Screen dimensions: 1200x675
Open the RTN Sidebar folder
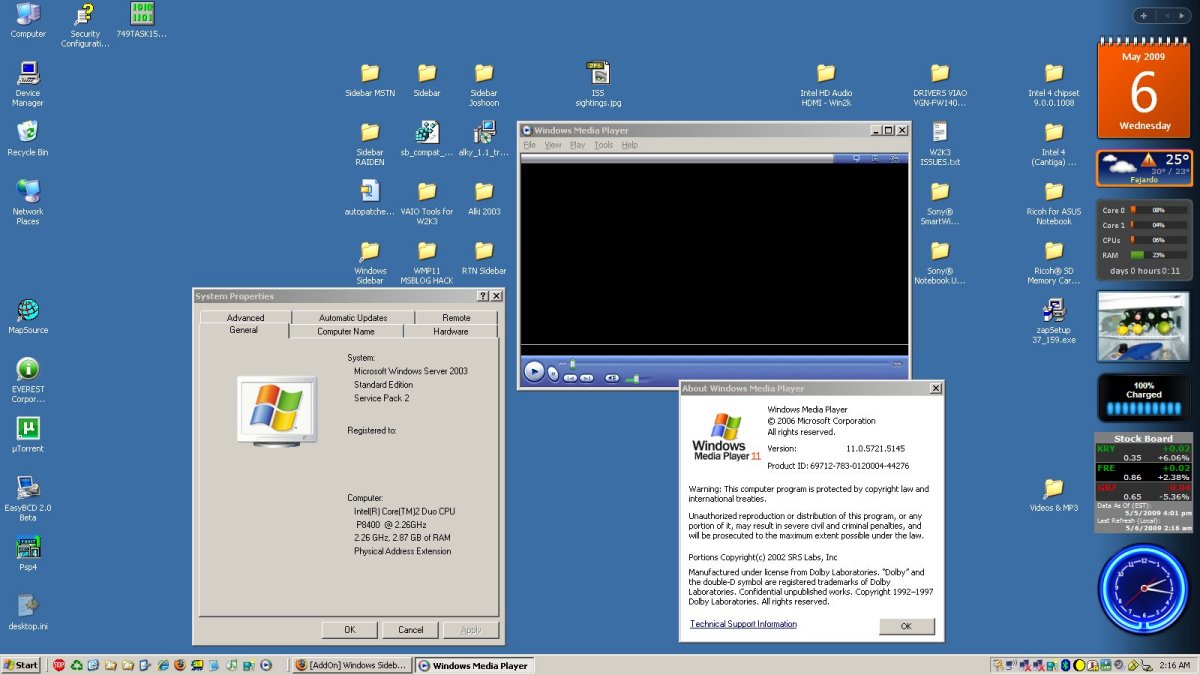pos(484,257)
